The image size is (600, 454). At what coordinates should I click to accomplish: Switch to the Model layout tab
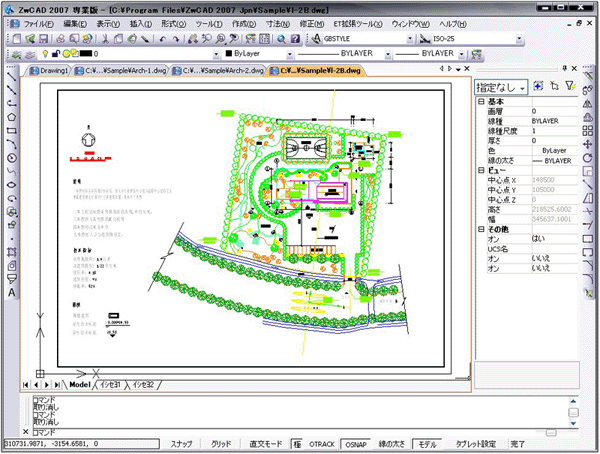pyautogui.click(x=80, y=384)
